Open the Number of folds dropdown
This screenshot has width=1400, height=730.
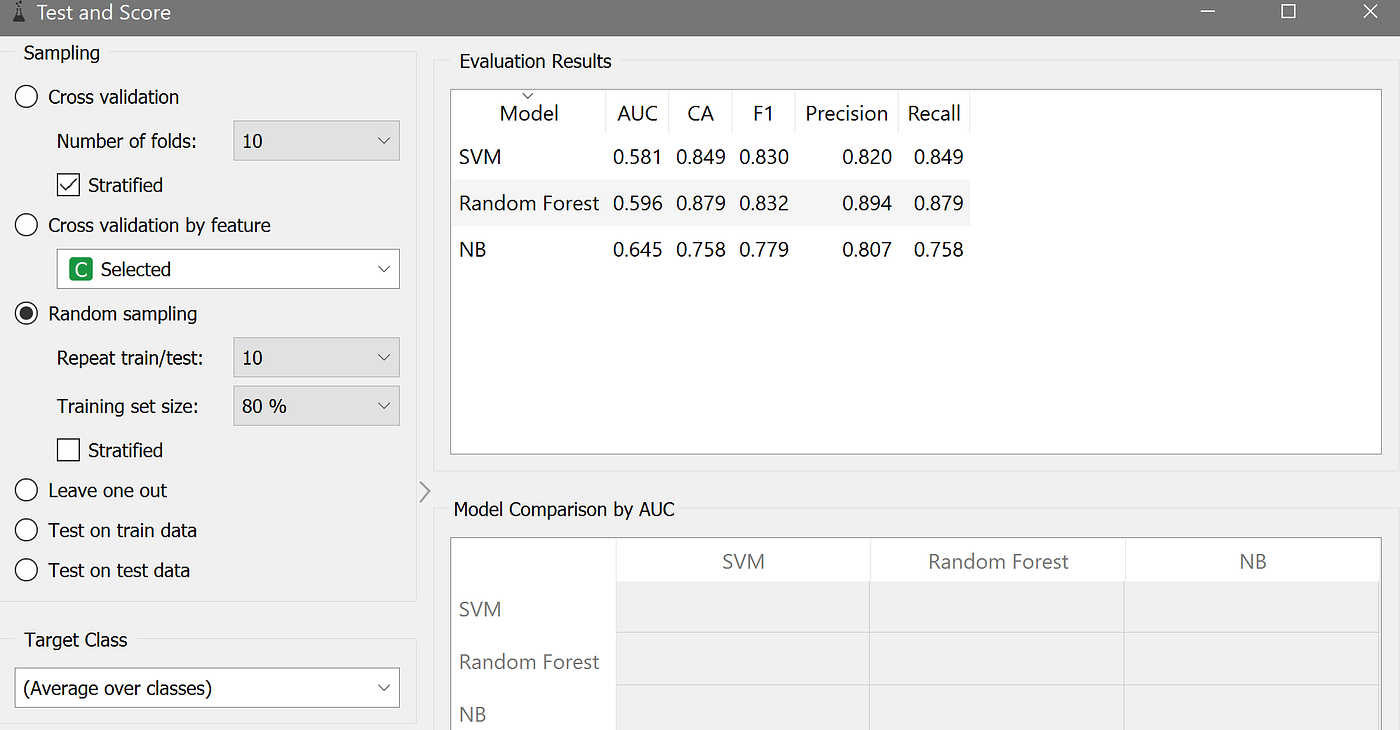(x=316, y=141)
